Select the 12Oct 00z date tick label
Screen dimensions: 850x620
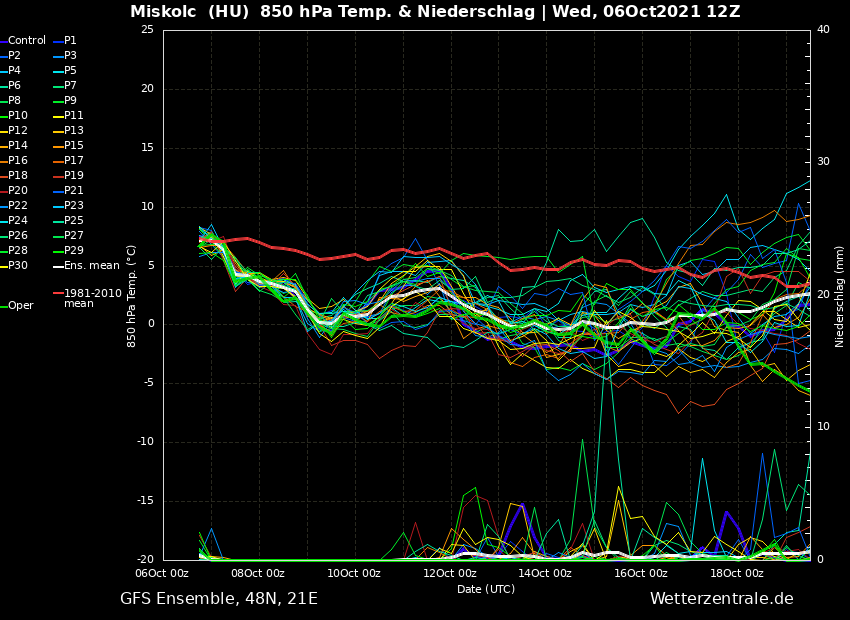coord(450,574)
